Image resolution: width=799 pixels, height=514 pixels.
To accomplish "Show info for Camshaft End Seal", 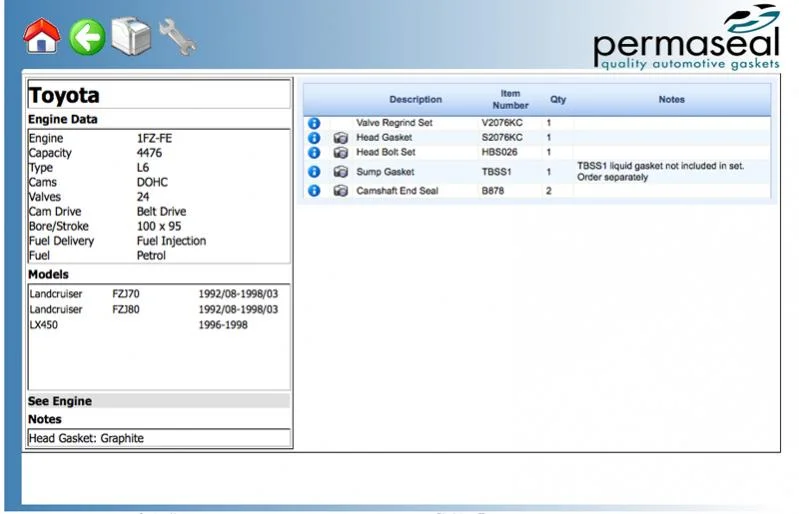I will point(314,191).
